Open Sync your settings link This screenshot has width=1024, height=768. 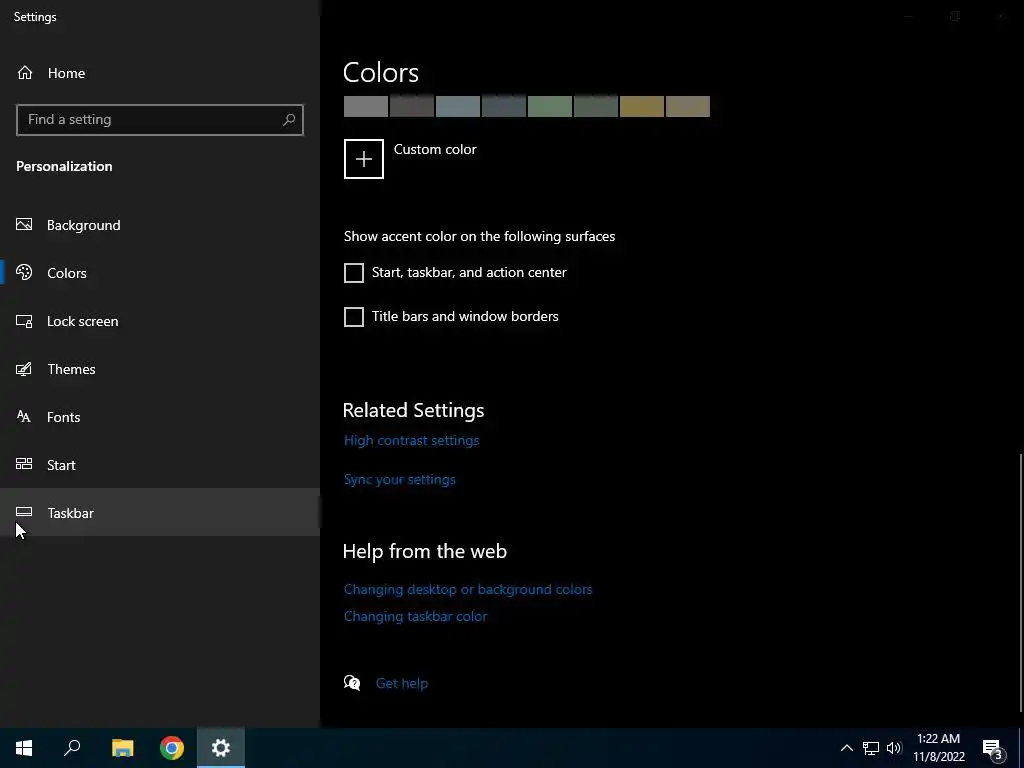pyautogui.click(x=400, y=479)
